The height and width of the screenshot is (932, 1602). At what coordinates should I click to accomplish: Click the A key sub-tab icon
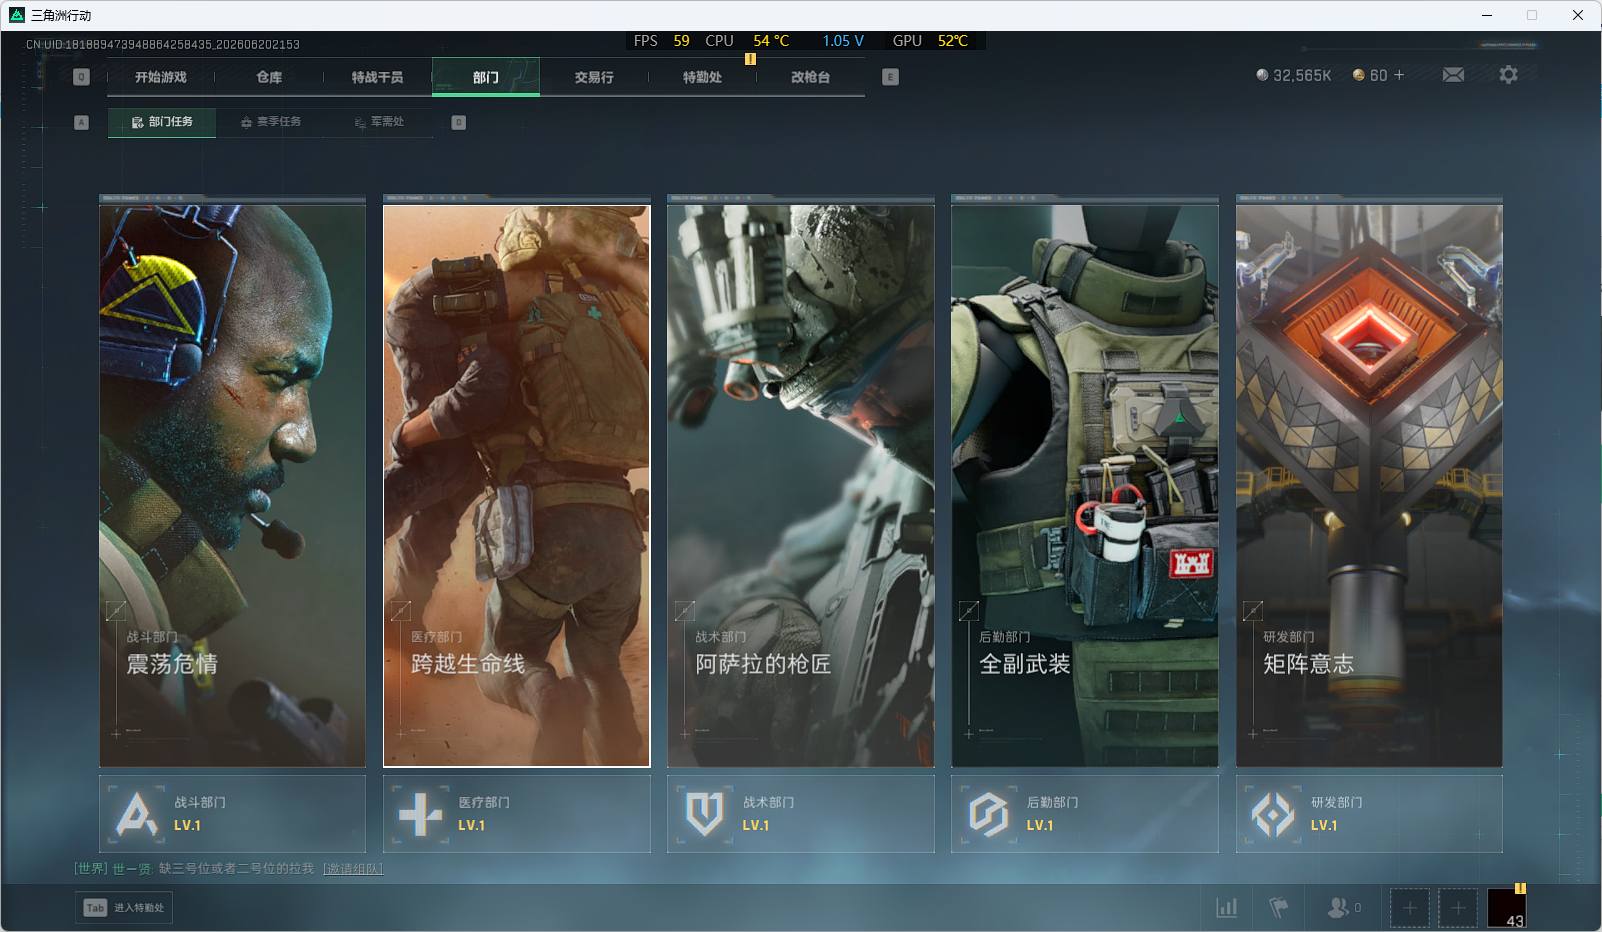pos(82,122)
